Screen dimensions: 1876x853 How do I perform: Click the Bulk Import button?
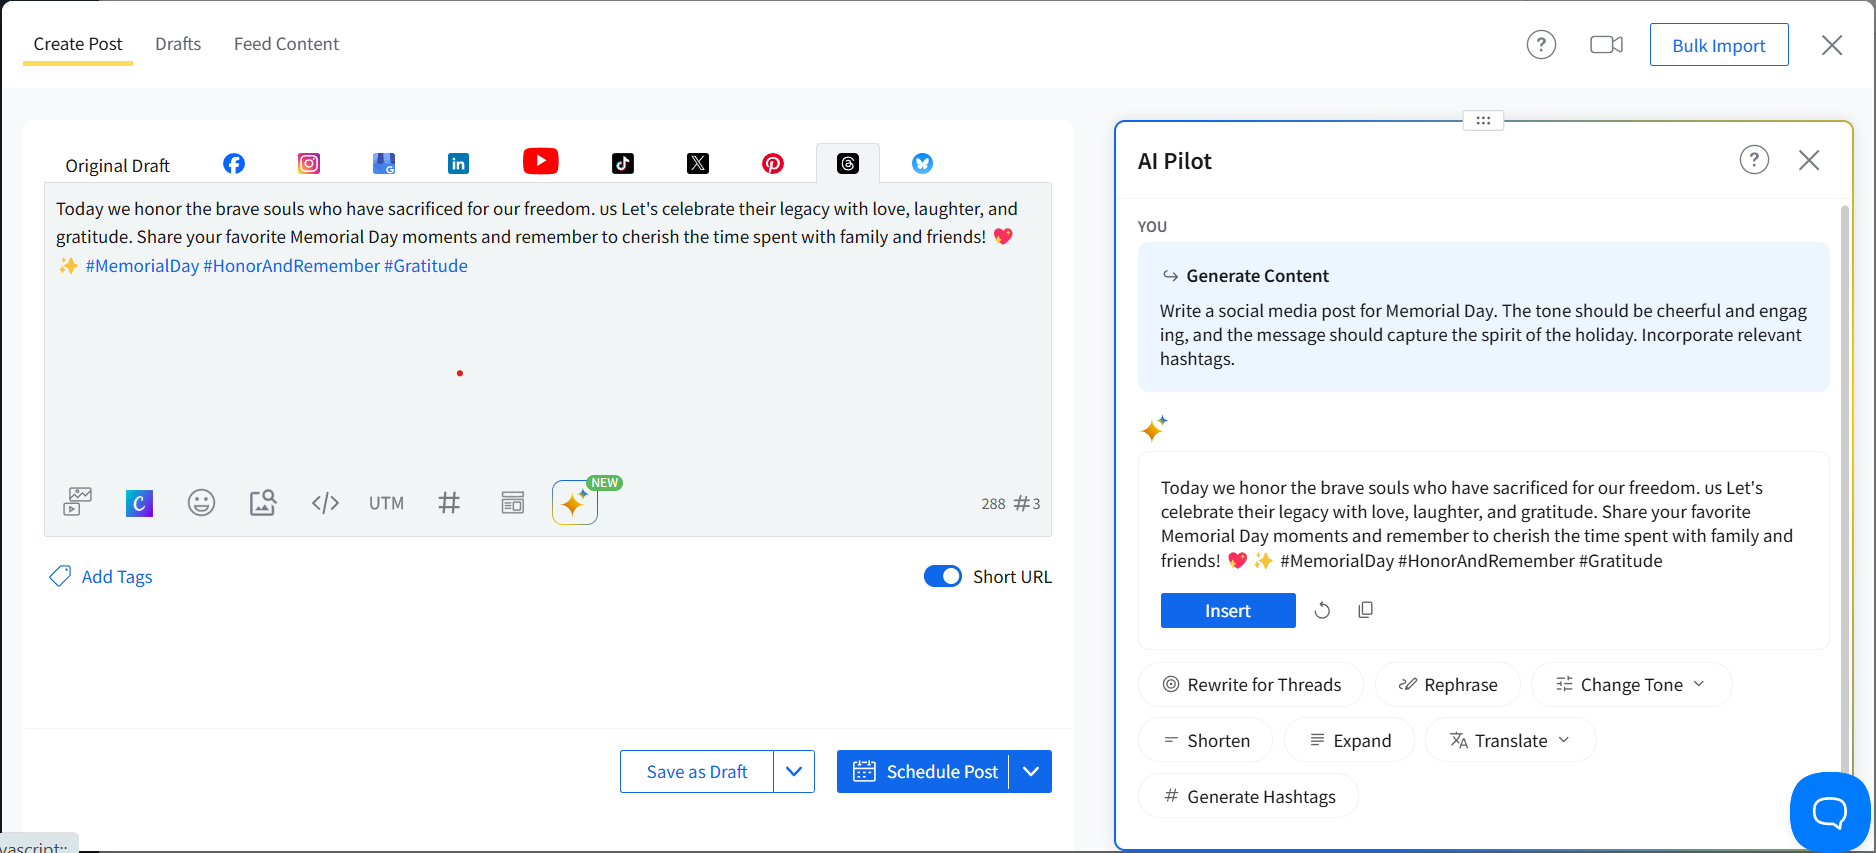pyautogui.click(x=1719, y=45)
